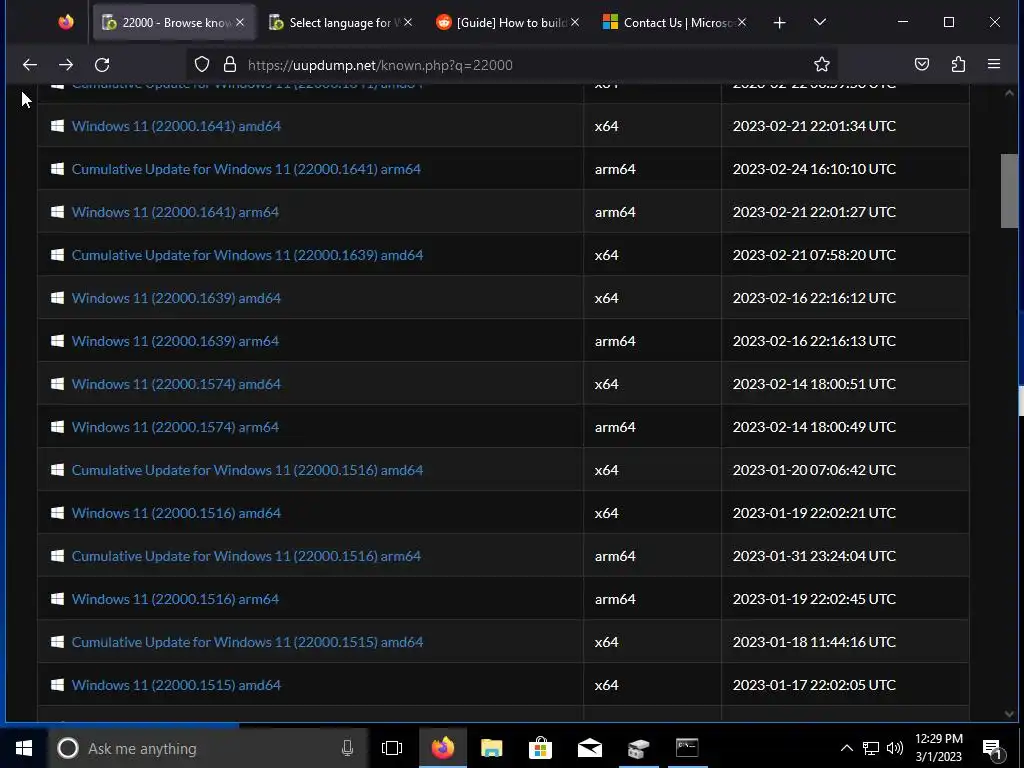This screenshot has height=768, width=1024.
Task: Open Firefox from the taskbar
Action: click(443, 748)
